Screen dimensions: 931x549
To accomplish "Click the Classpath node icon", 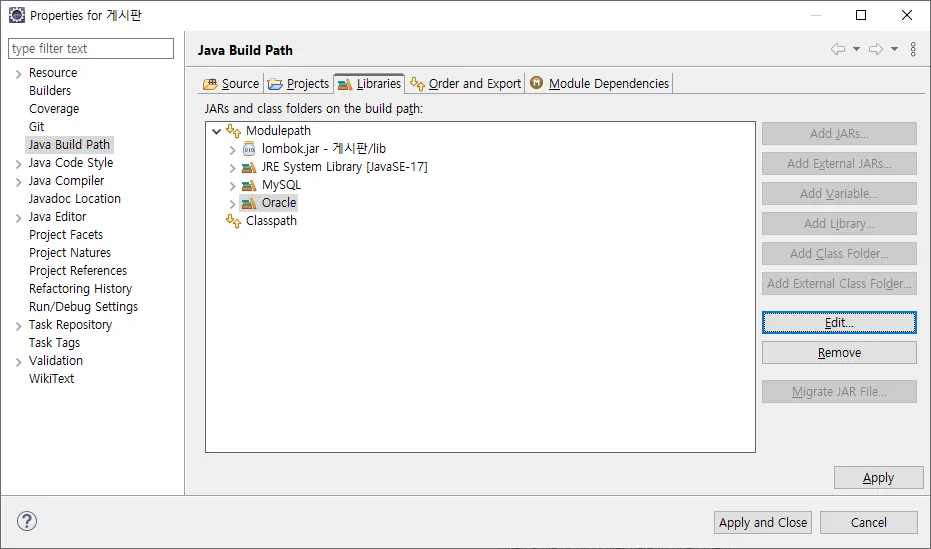I will pos(234,221).
